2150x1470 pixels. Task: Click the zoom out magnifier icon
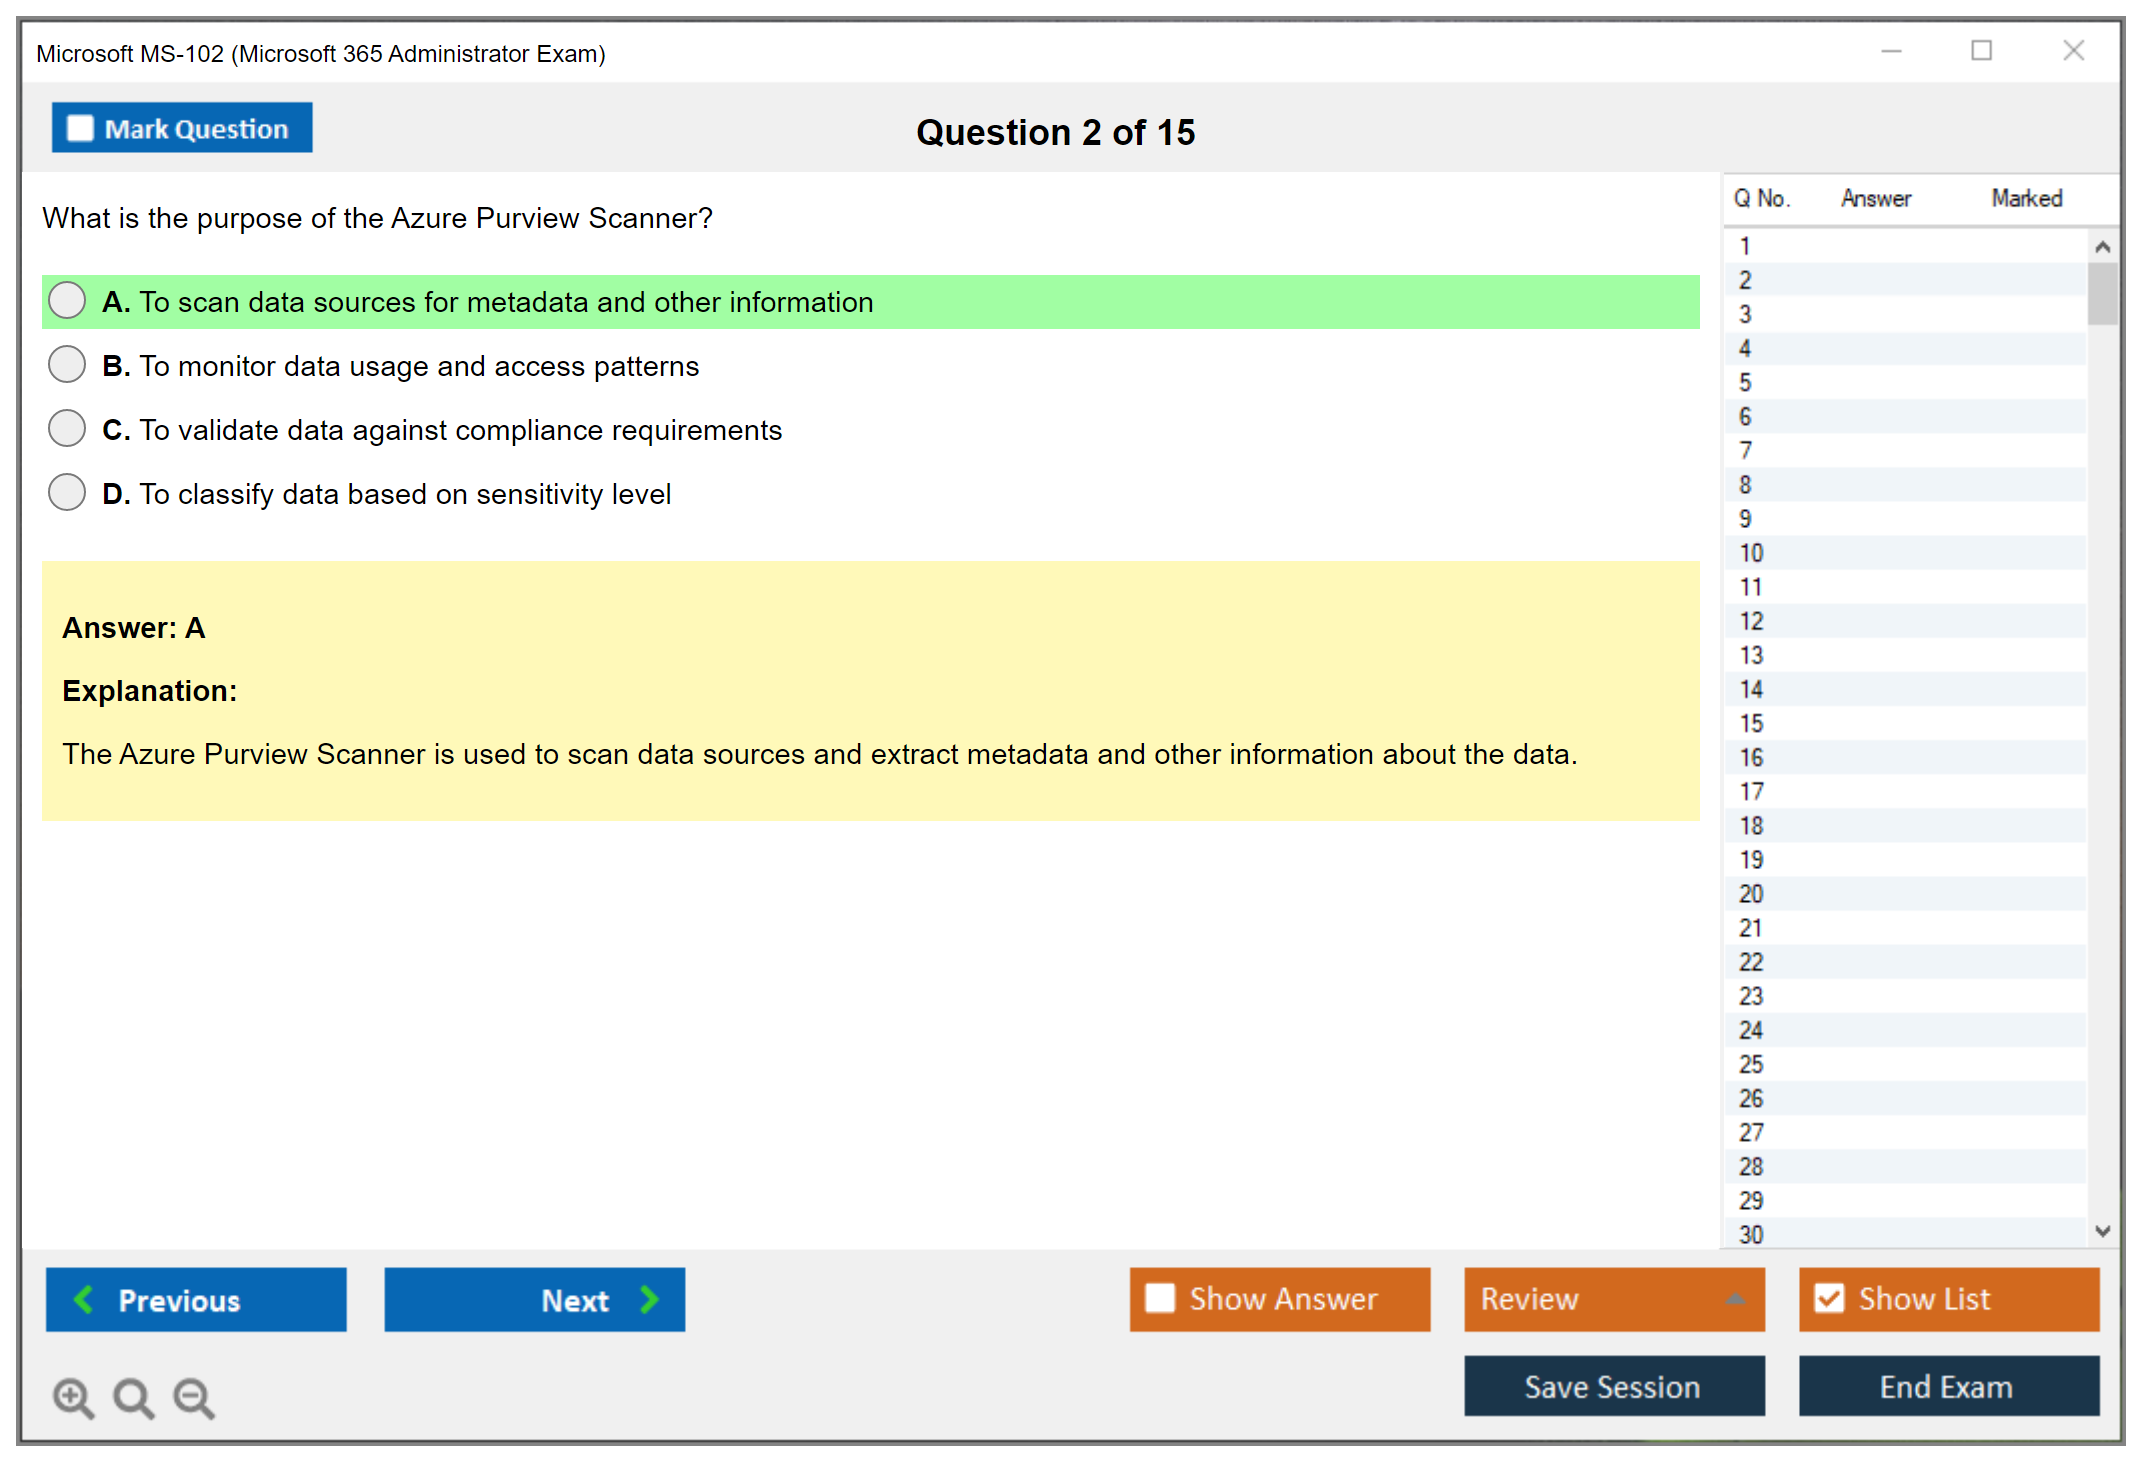click(x=193, y=1397)
